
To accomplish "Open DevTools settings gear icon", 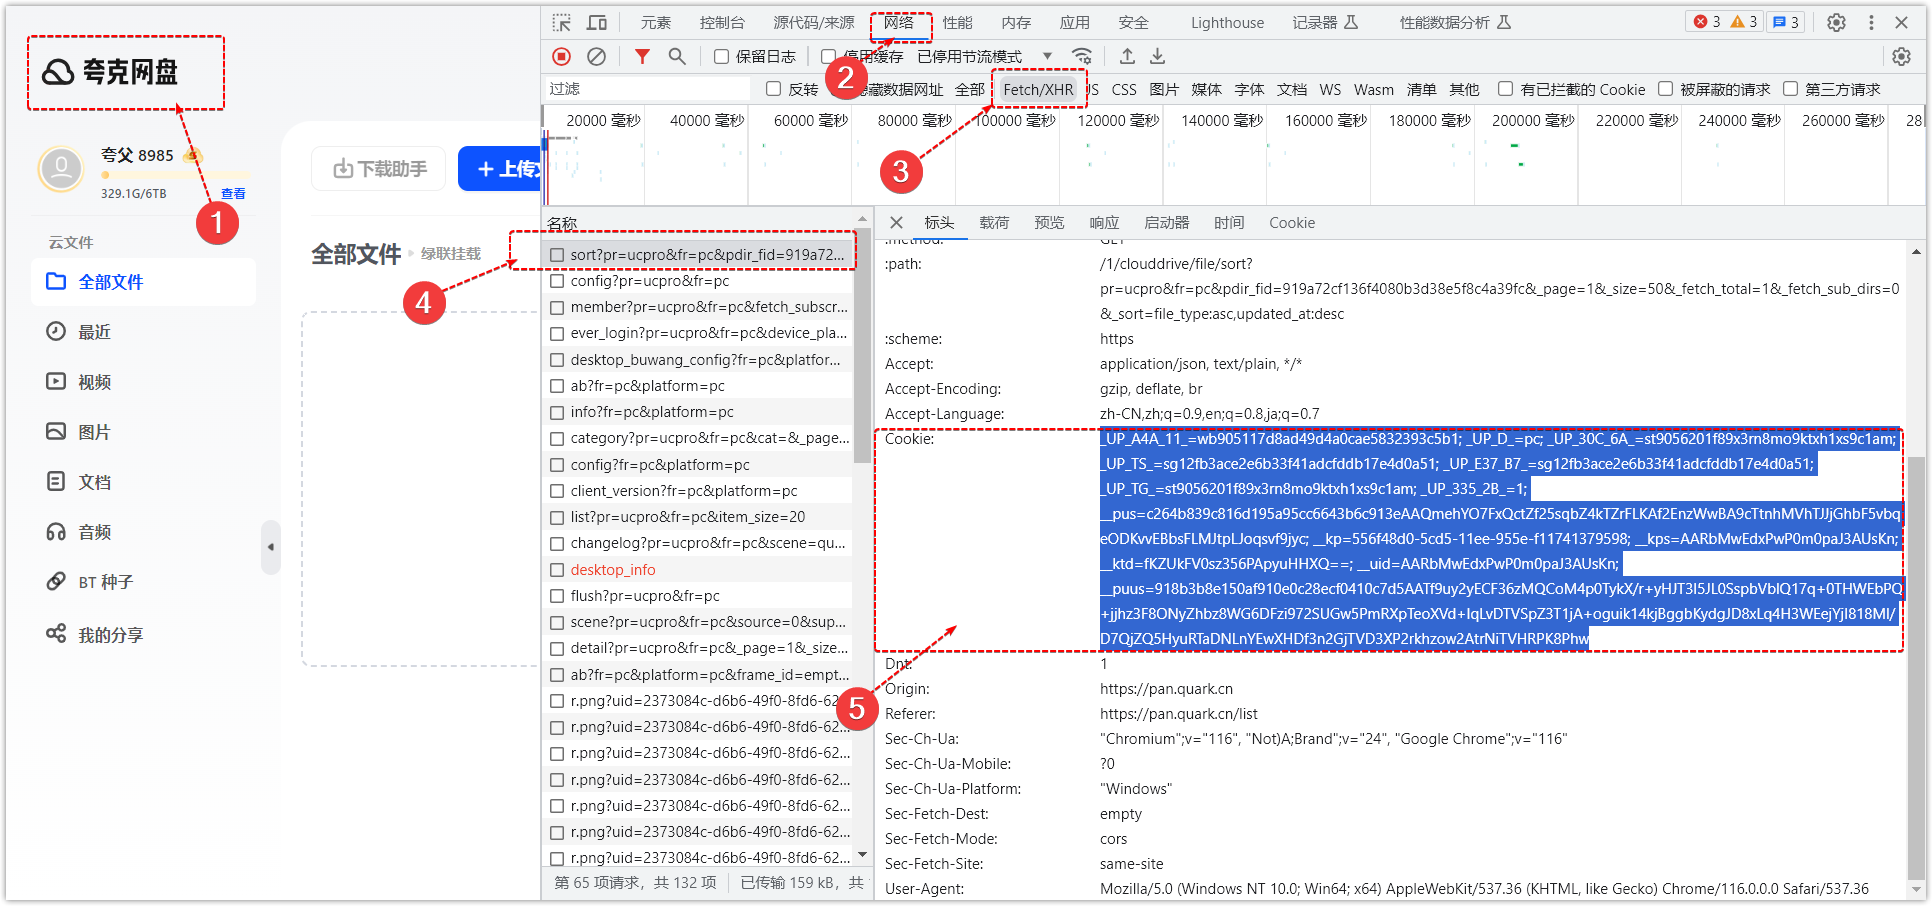I will (1836, 22).
